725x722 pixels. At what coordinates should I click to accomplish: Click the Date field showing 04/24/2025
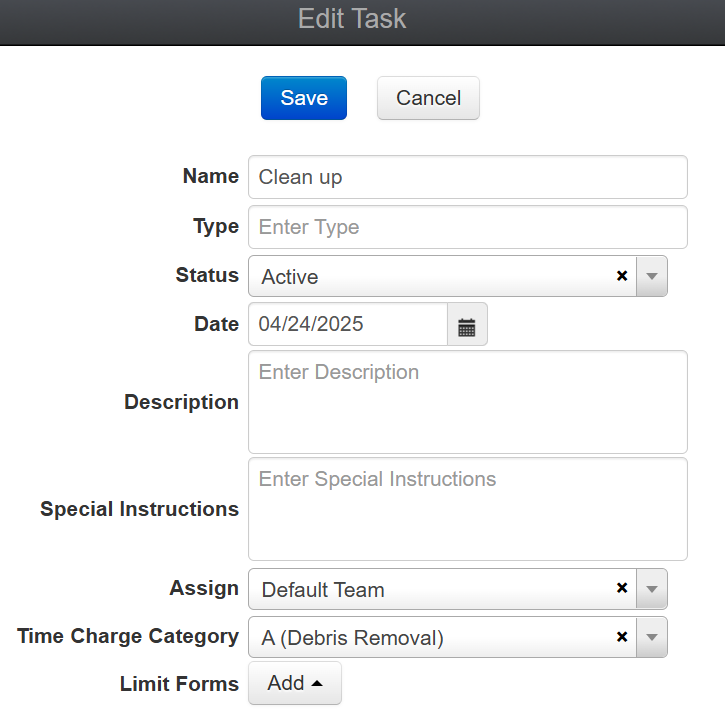coord(348,324)
